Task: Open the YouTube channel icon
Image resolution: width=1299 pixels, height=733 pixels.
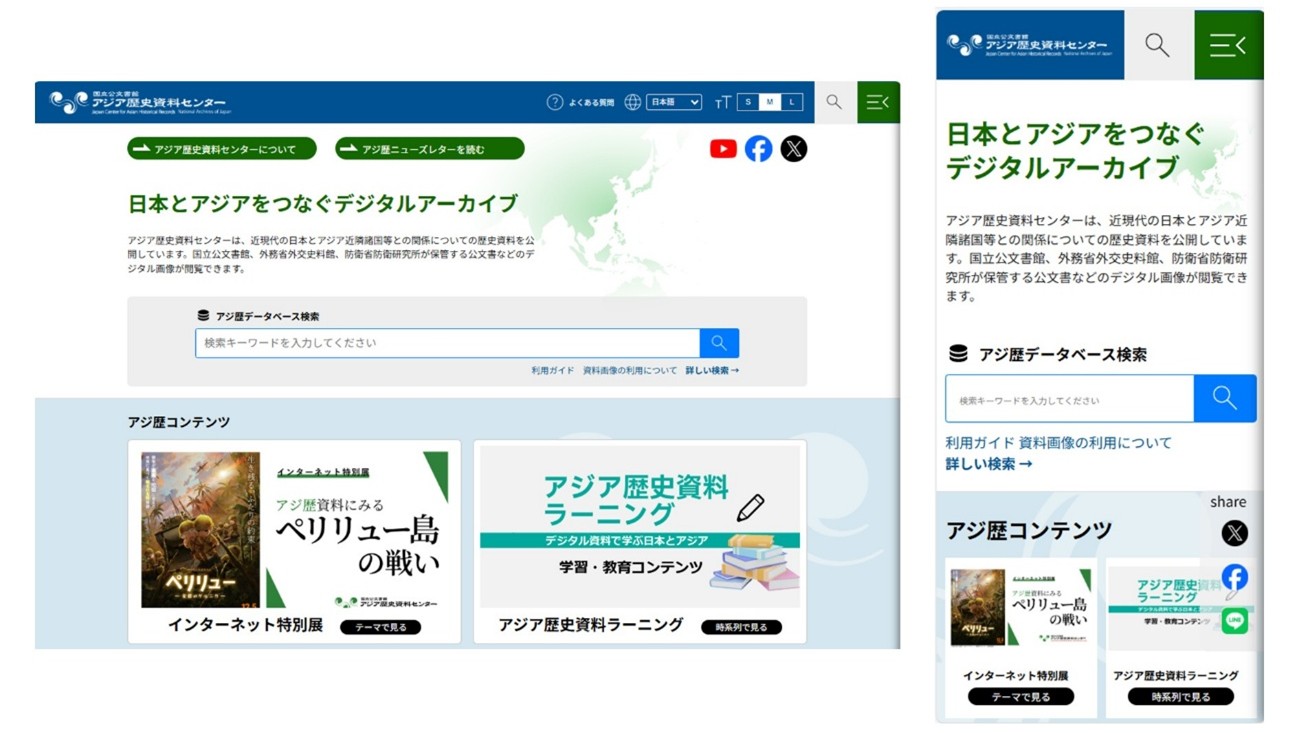Action: [723, 149]
